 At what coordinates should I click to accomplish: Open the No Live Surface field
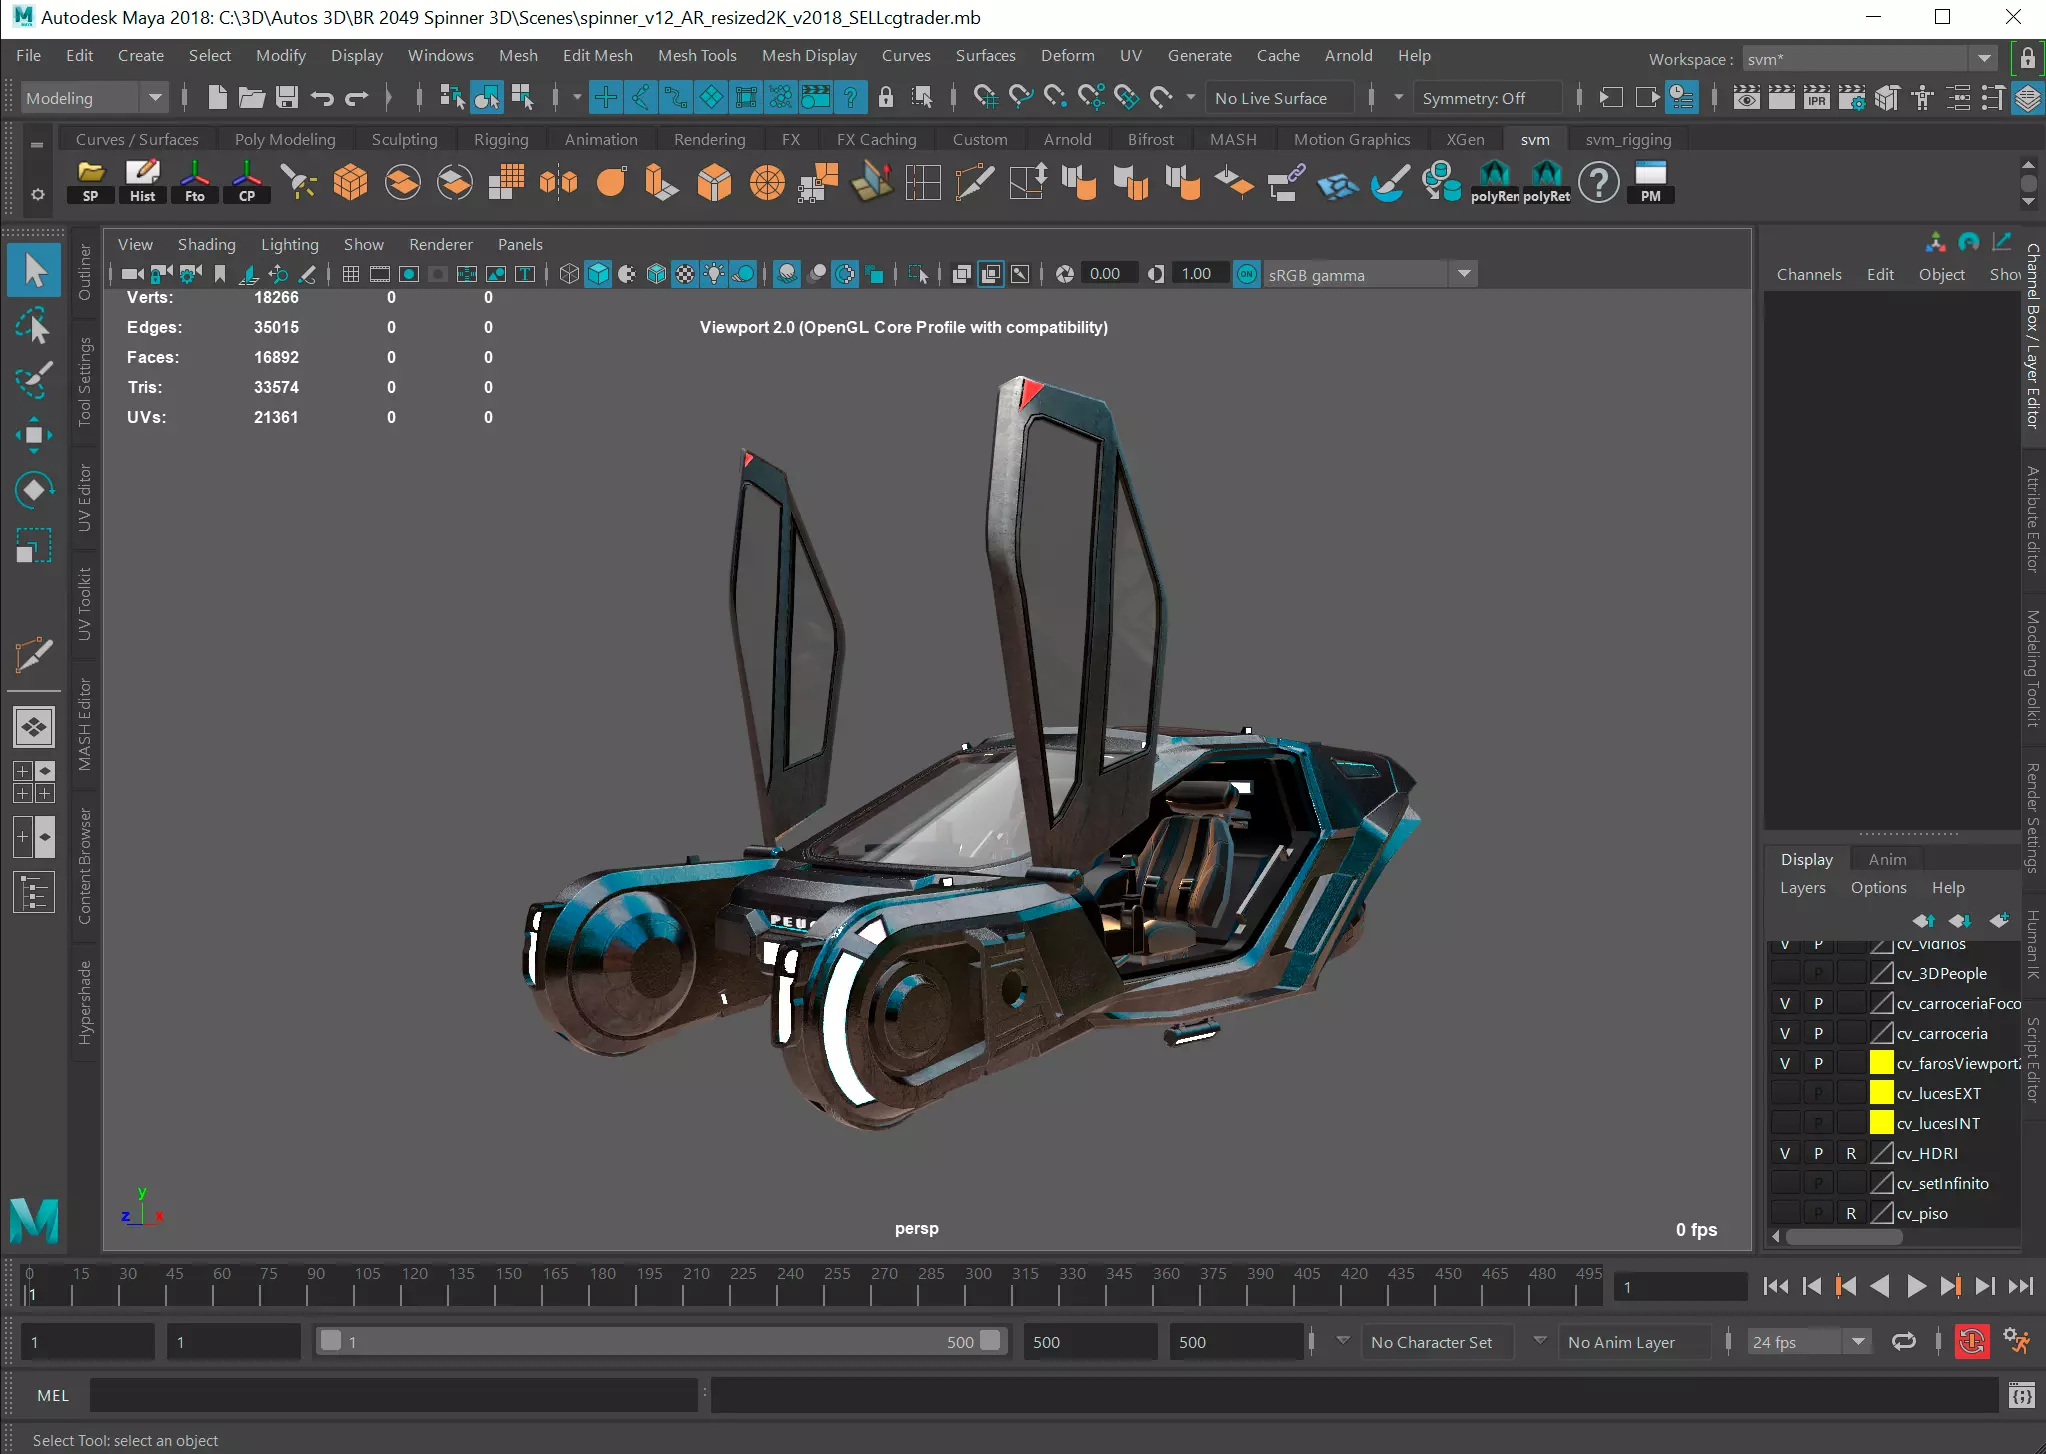point(1280,98)
